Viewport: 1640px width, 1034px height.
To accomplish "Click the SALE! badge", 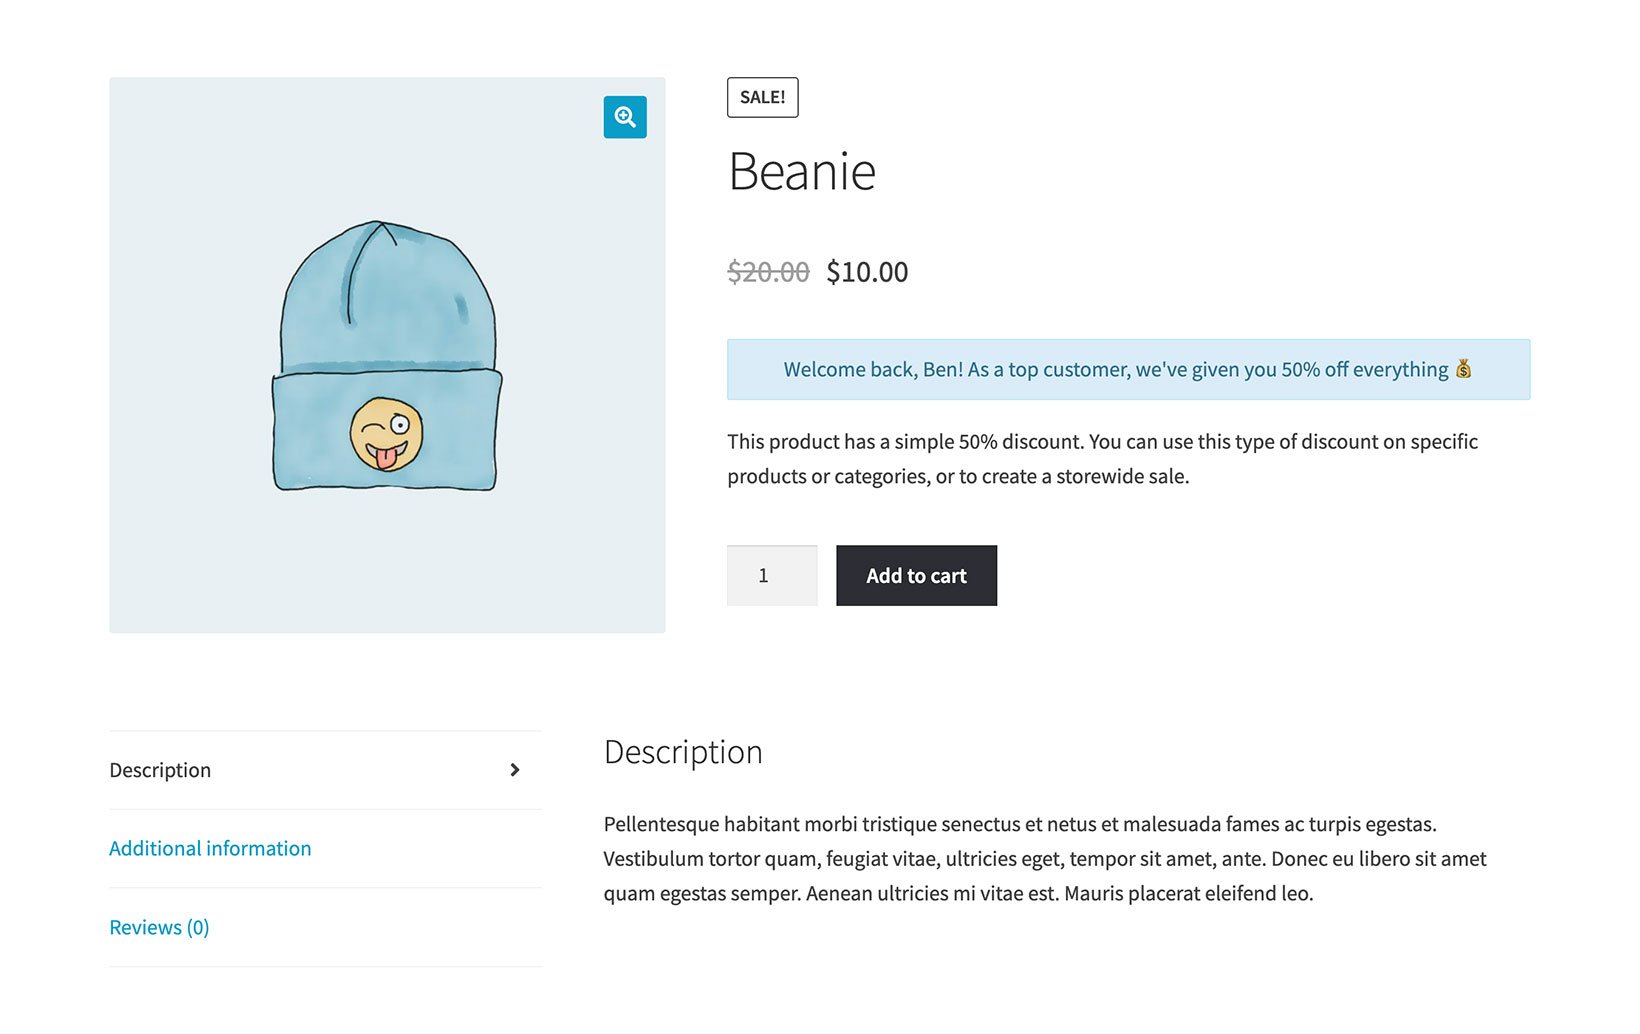I will coord(762,97).
